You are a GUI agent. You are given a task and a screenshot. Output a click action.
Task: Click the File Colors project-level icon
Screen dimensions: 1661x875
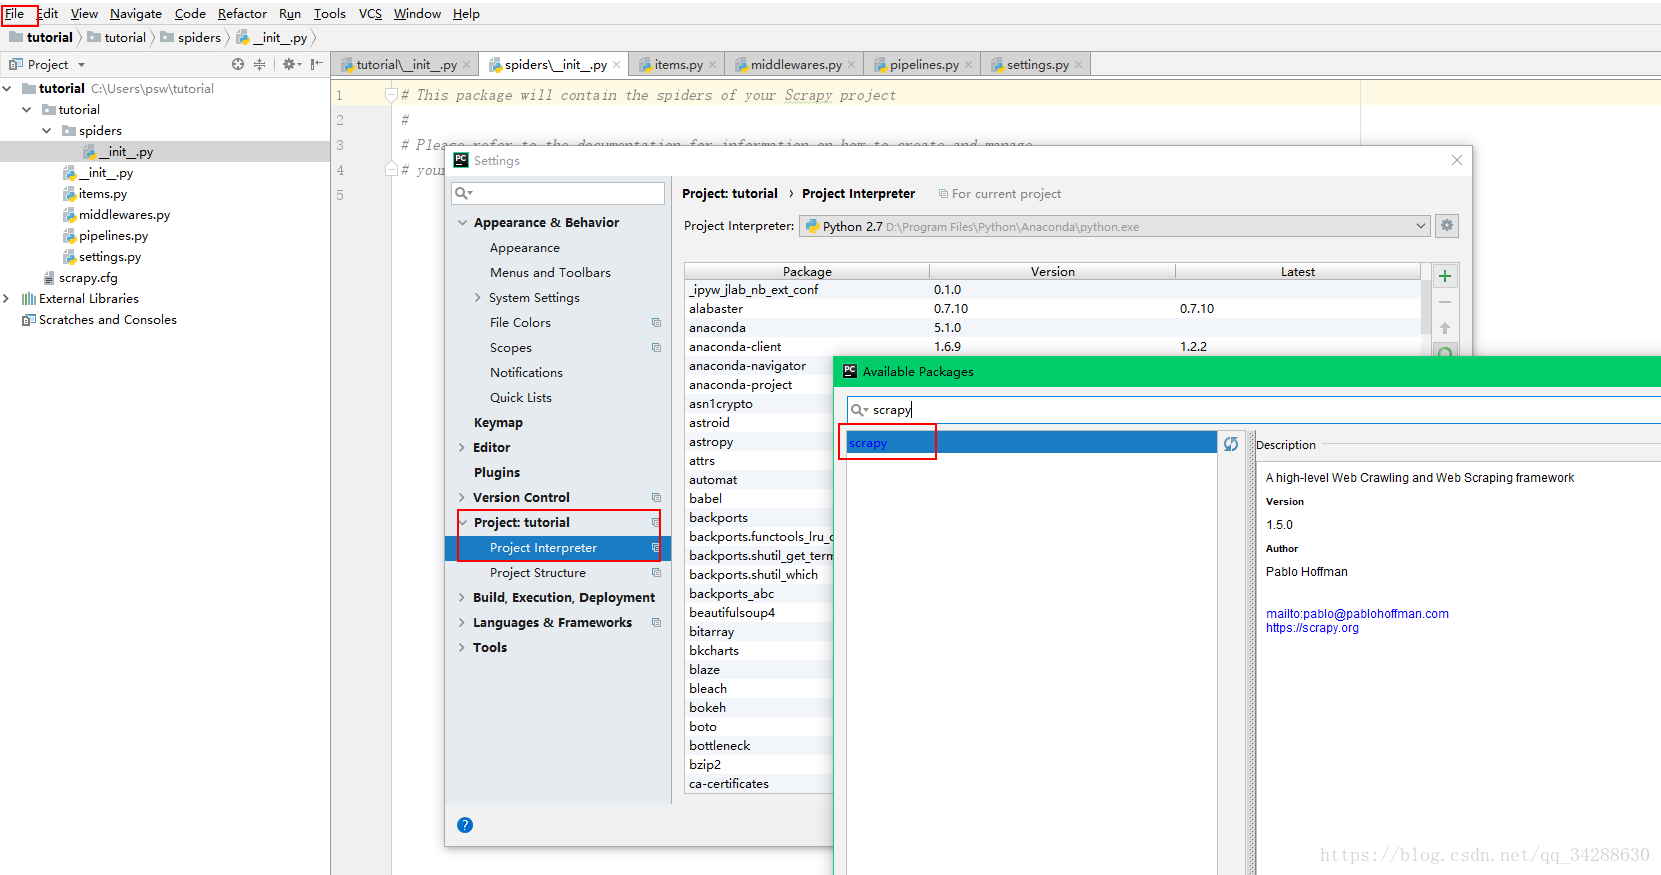click(656, 322)
